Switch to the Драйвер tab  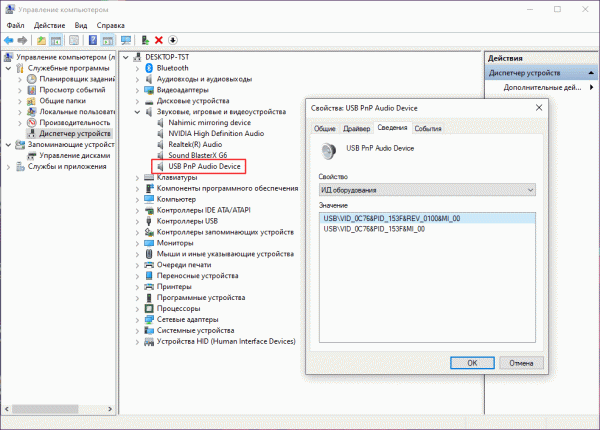(356, 129)
